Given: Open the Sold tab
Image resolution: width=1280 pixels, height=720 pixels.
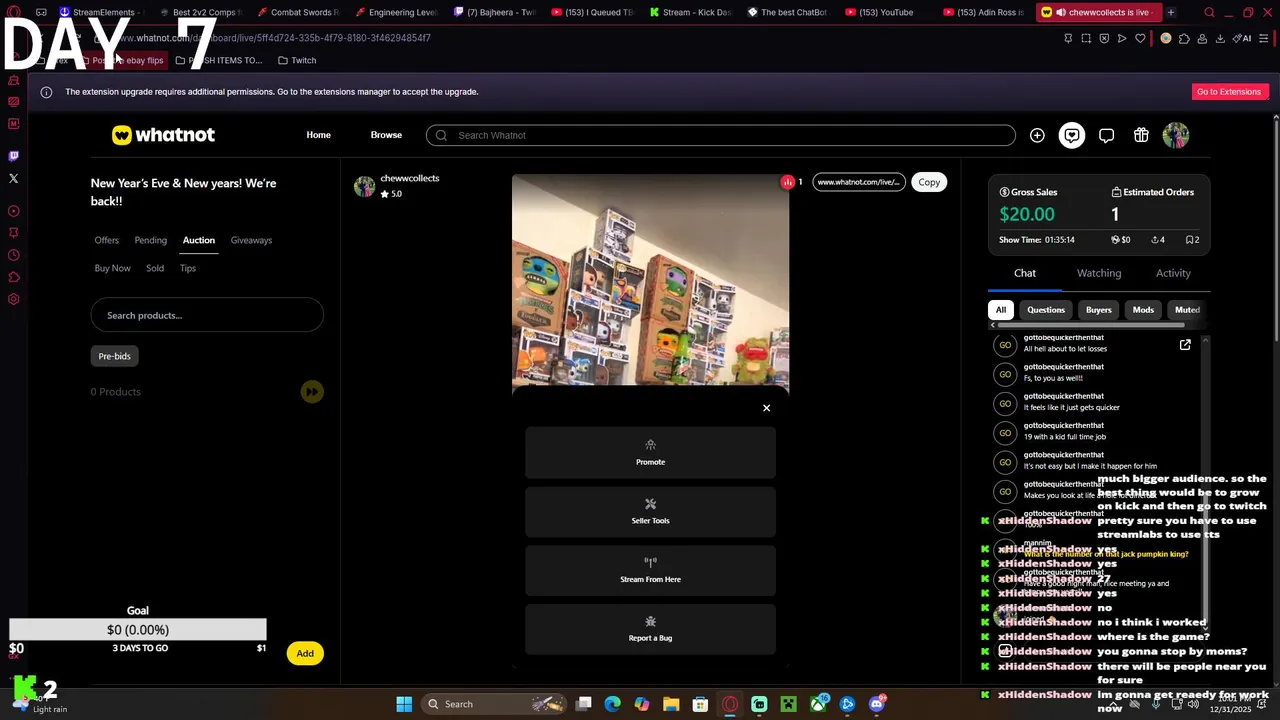Looking at the screenshot, I should click(155, 268).
